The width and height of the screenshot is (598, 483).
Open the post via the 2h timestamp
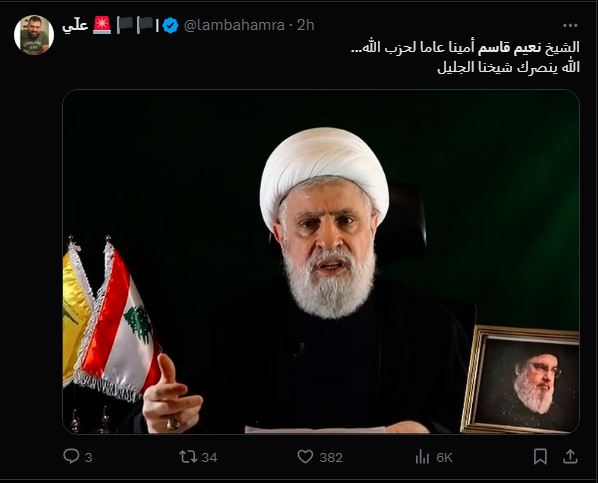click(305, 25)
